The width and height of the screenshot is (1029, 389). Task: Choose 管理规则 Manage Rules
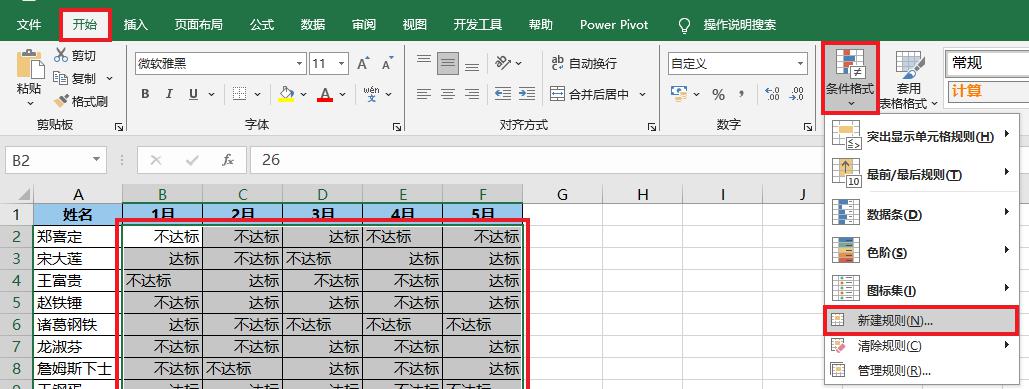pos(921,371)
